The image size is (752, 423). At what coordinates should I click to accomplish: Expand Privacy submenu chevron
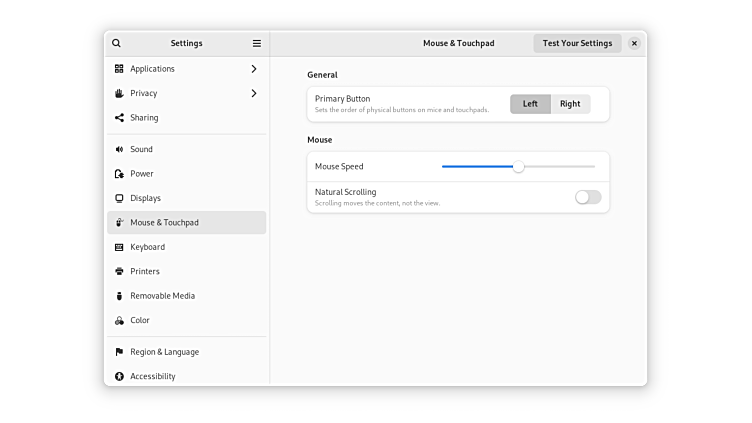click(x=254, y=93)
